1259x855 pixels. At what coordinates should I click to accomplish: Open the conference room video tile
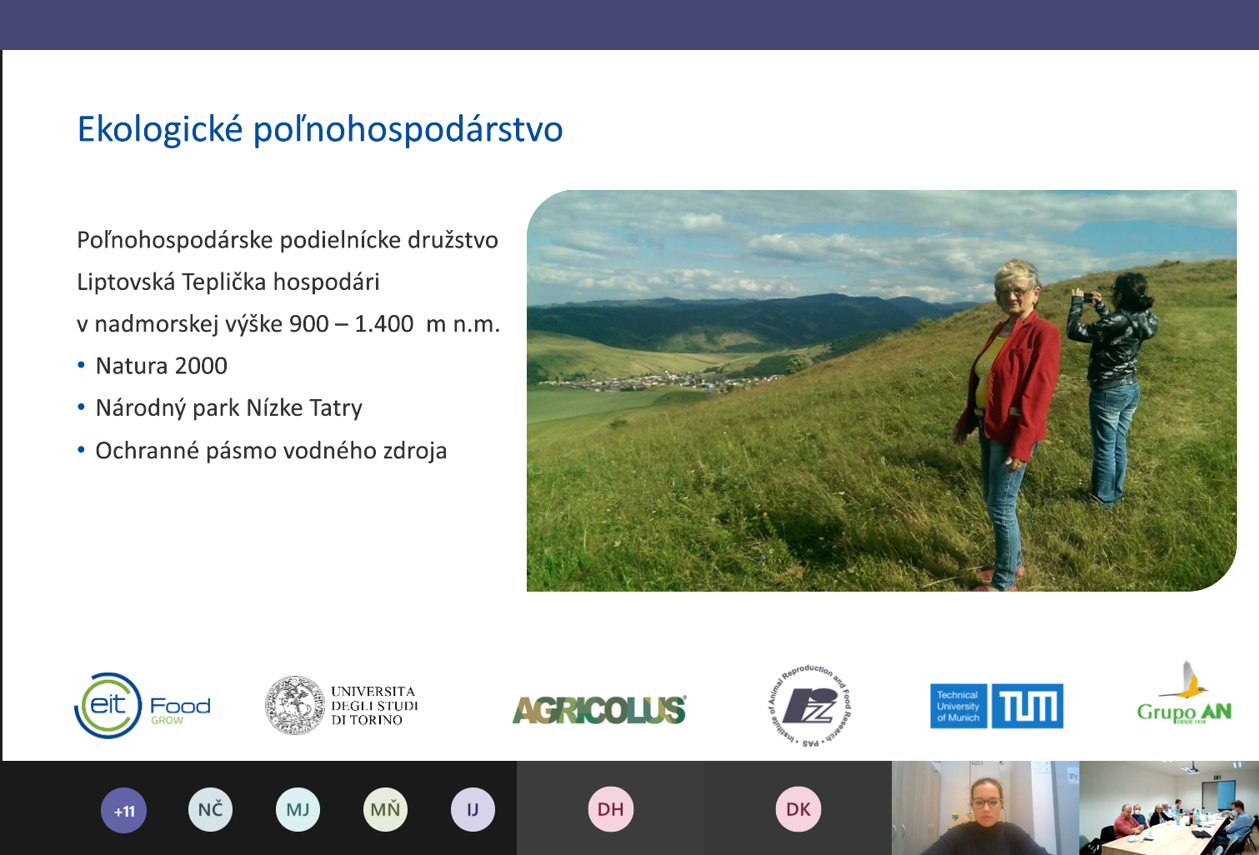pyautogui.click(x=1168, y=808)
